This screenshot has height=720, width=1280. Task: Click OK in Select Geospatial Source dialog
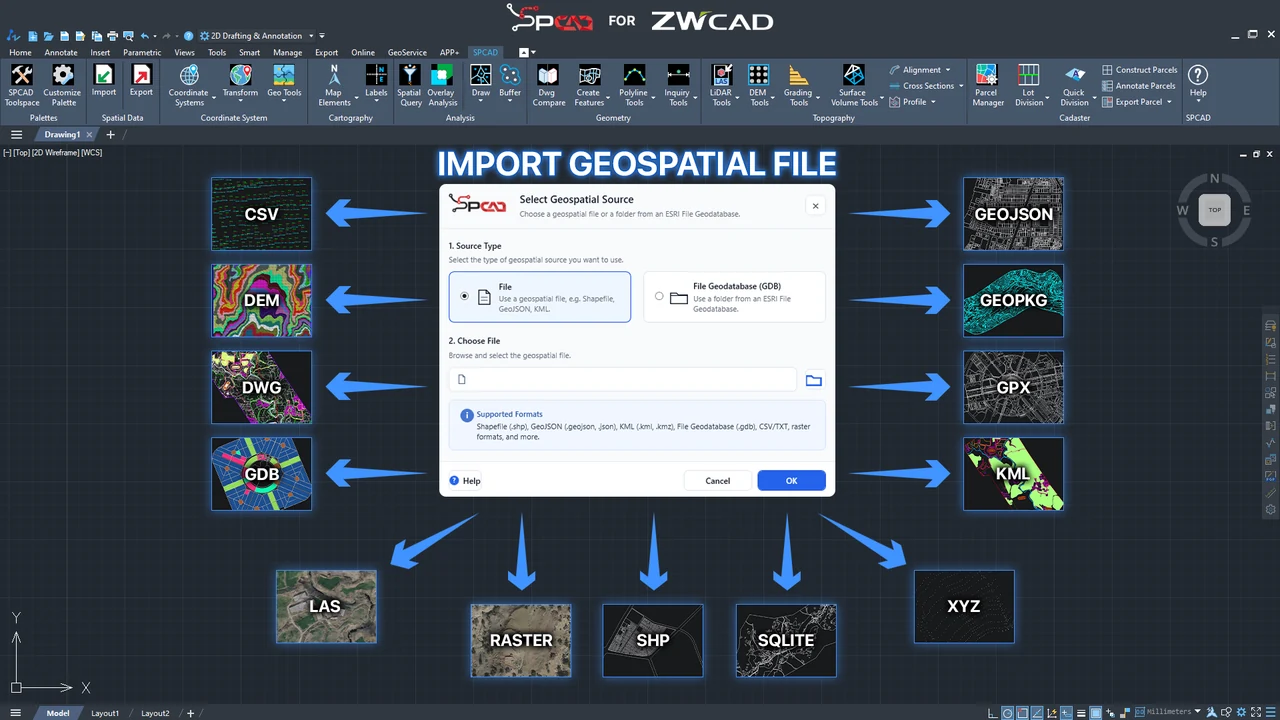[791, 481]
